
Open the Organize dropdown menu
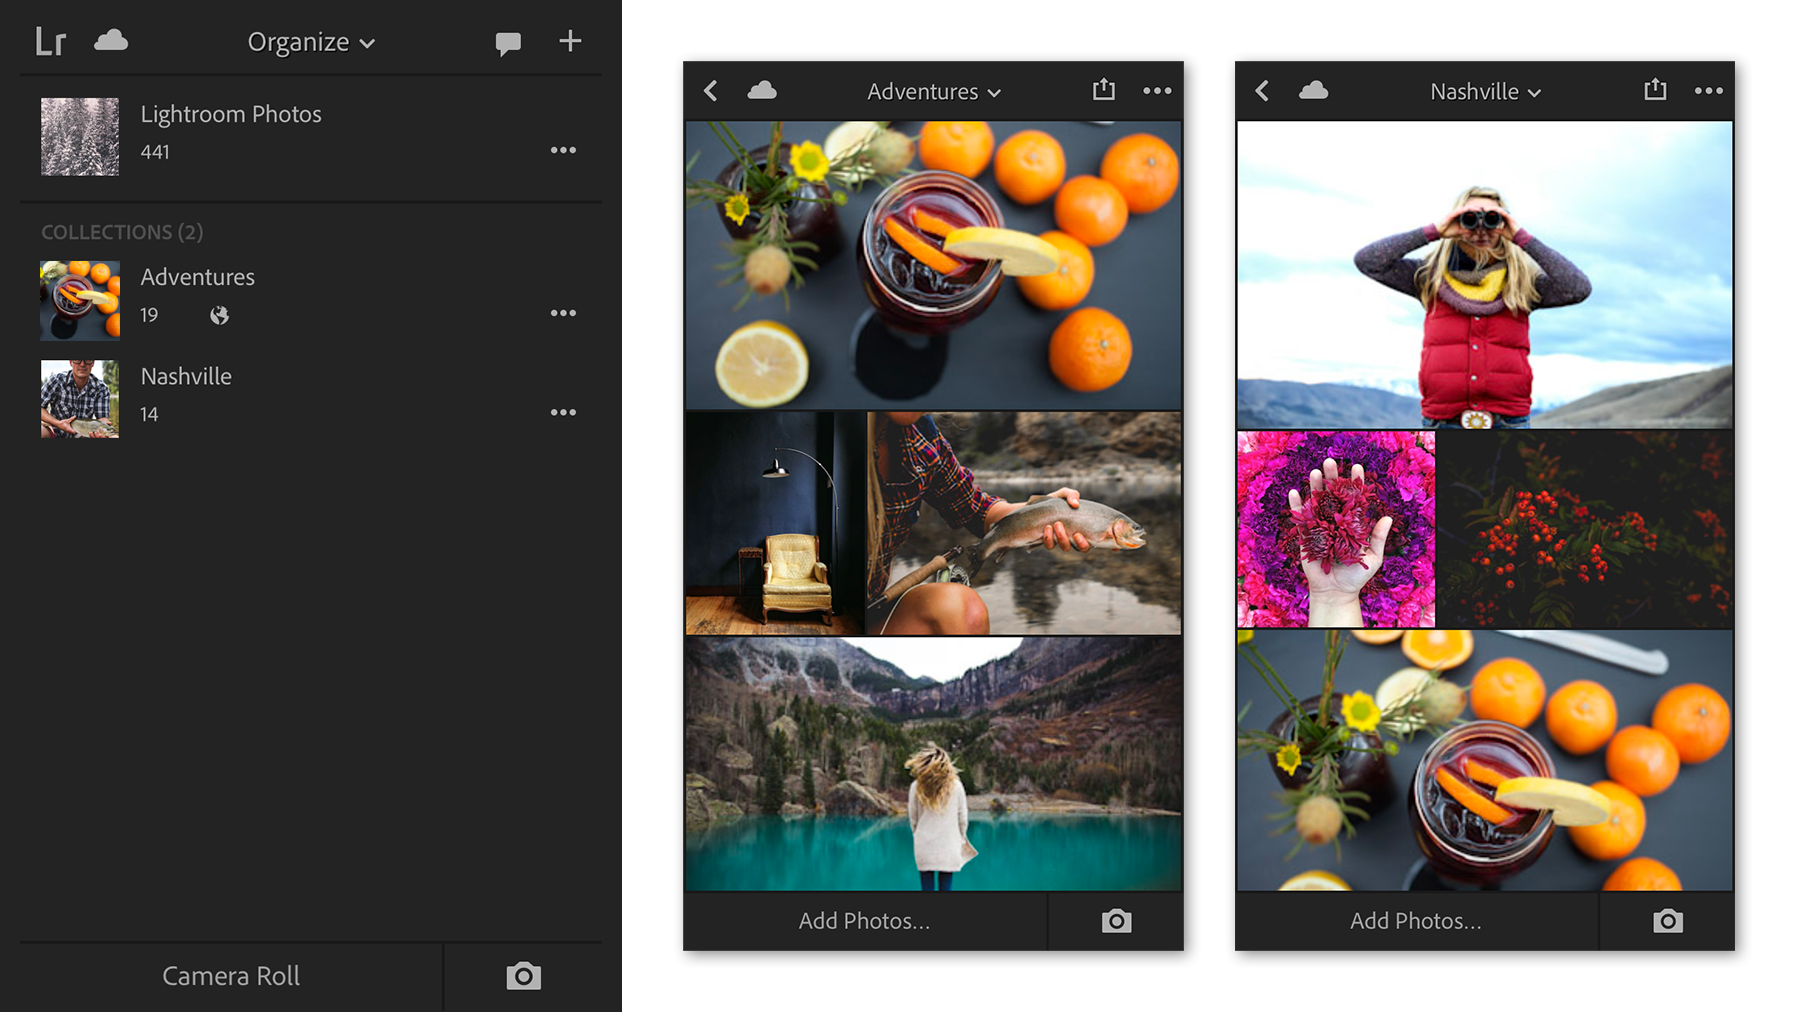311,42
